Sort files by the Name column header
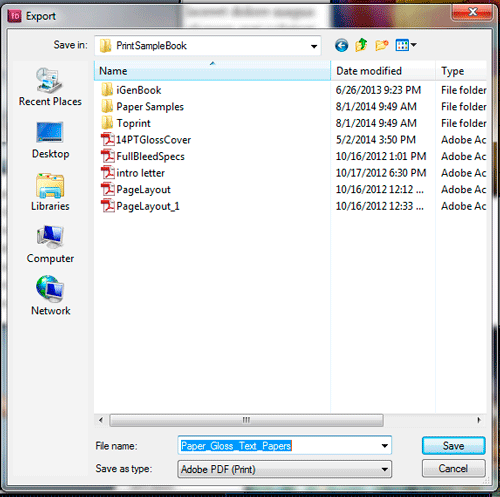 click(x=212, y=71)
